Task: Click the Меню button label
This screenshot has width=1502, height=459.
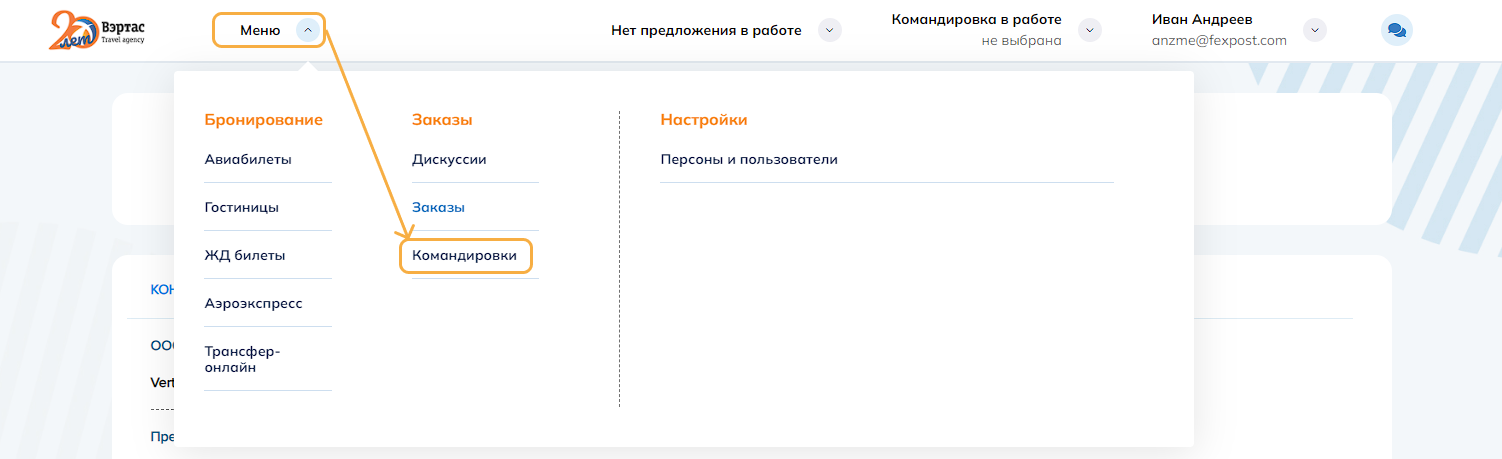Action: click(x=260, y=30)
